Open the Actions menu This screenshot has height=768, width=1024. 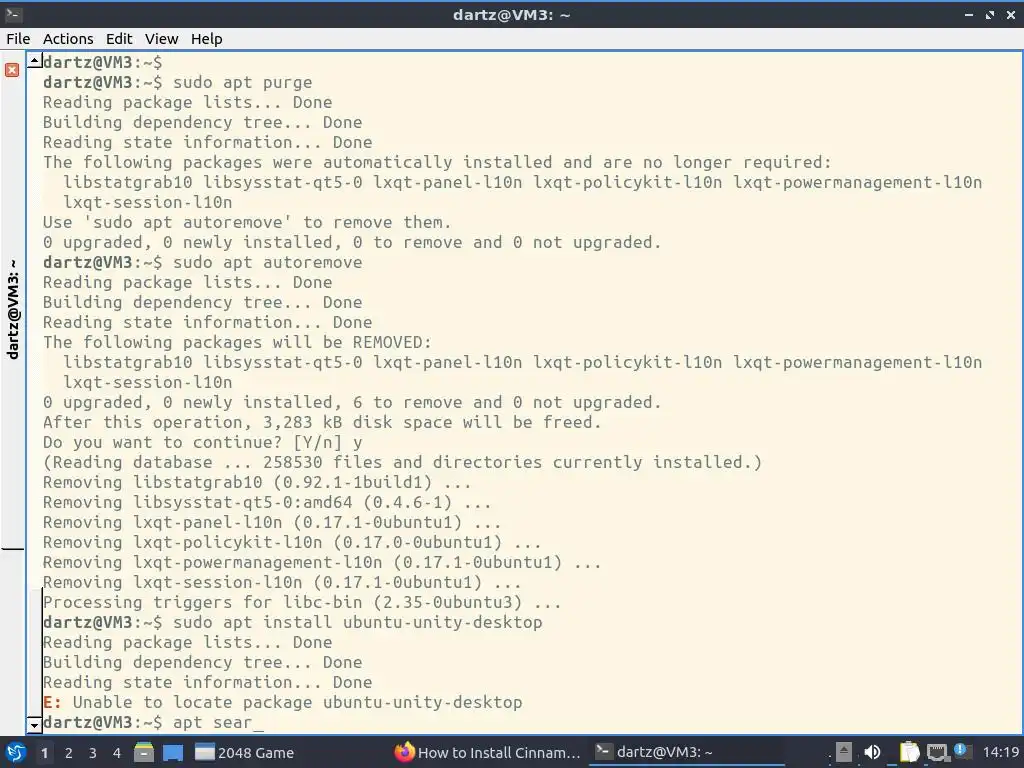[68, 39]
